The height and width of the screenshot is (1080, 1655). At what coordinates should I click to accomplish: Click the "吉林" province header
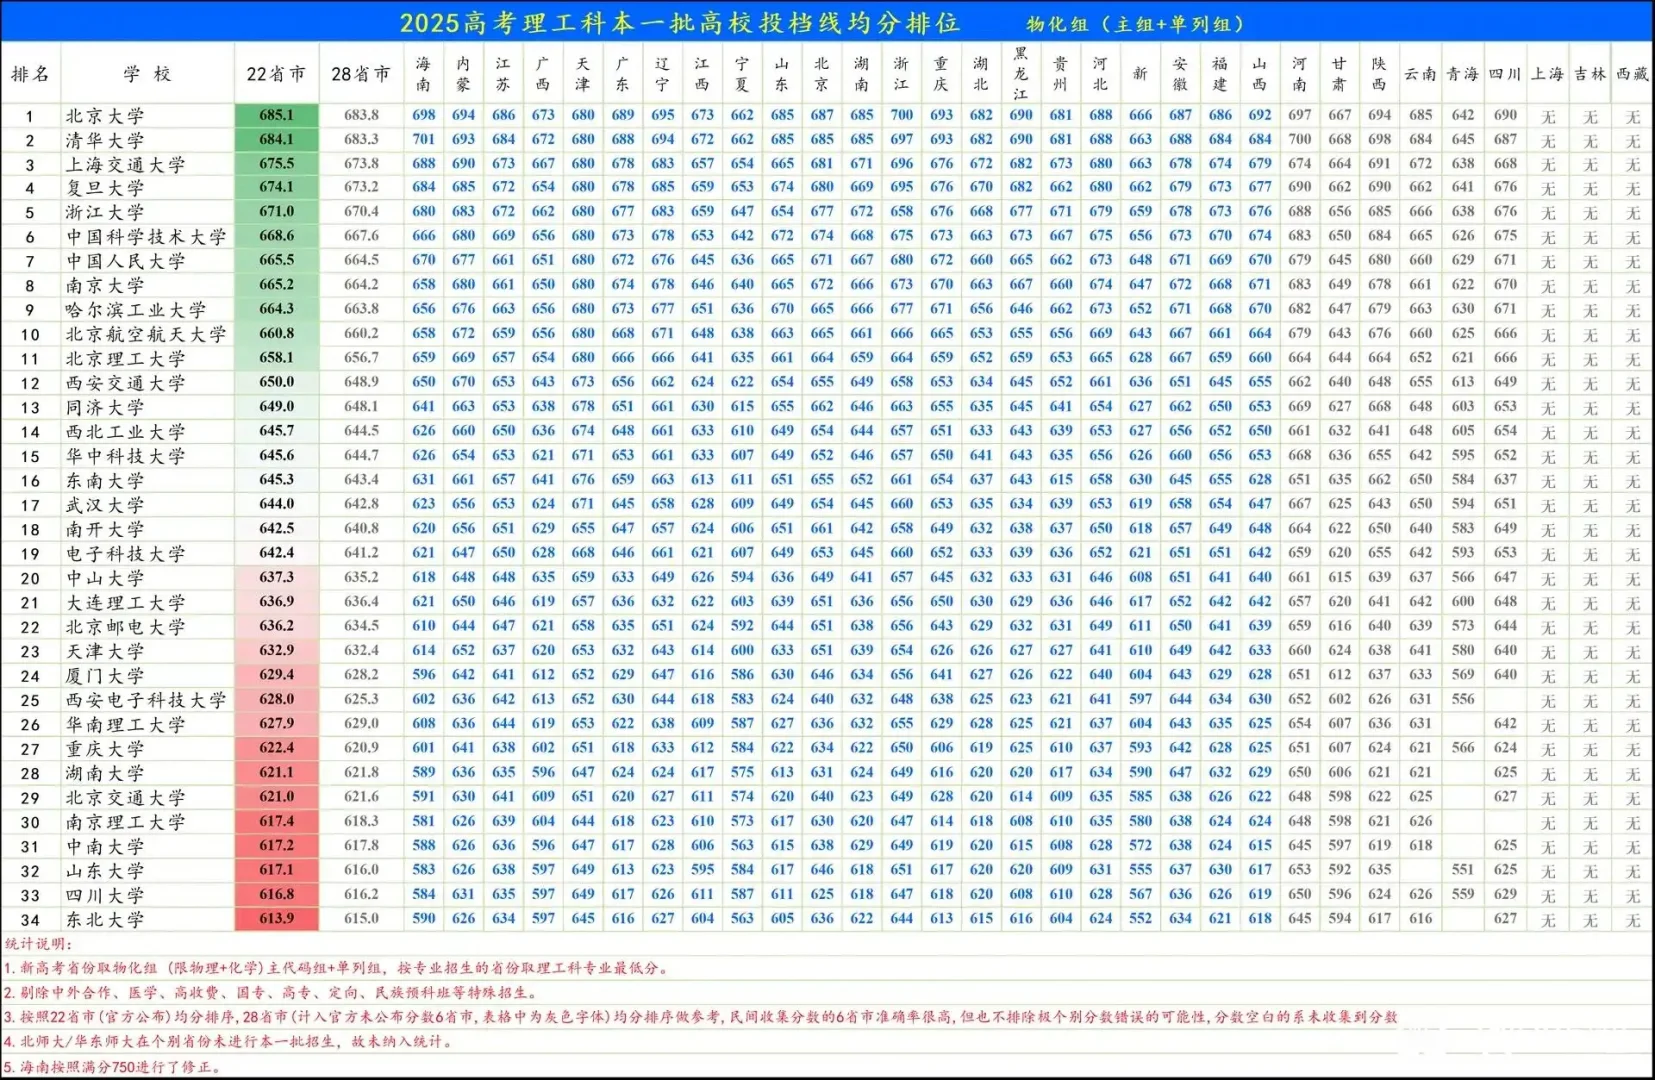point(1589,74)
